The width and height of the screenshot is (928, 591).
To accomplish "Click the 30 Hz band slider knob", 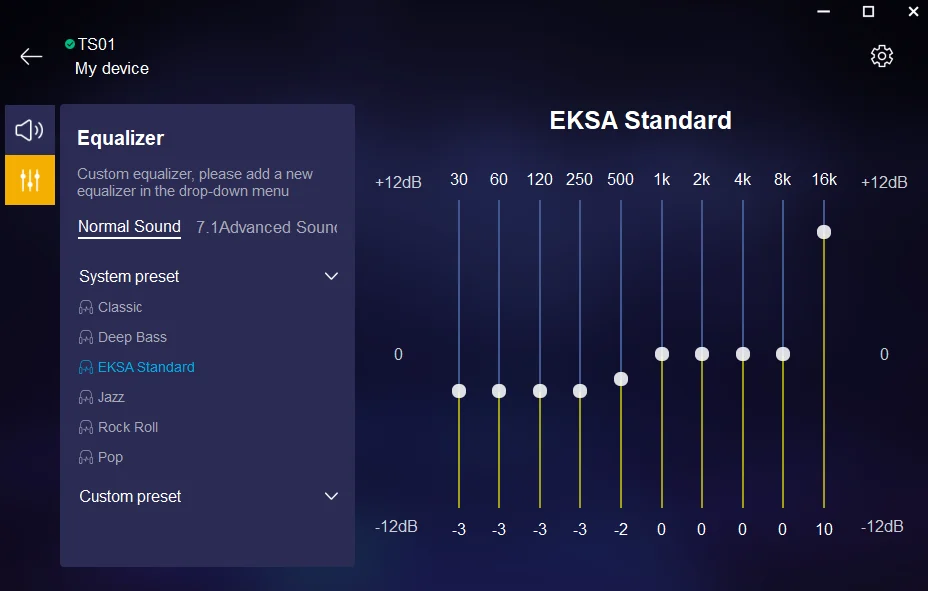I will [x=459, y=391].
